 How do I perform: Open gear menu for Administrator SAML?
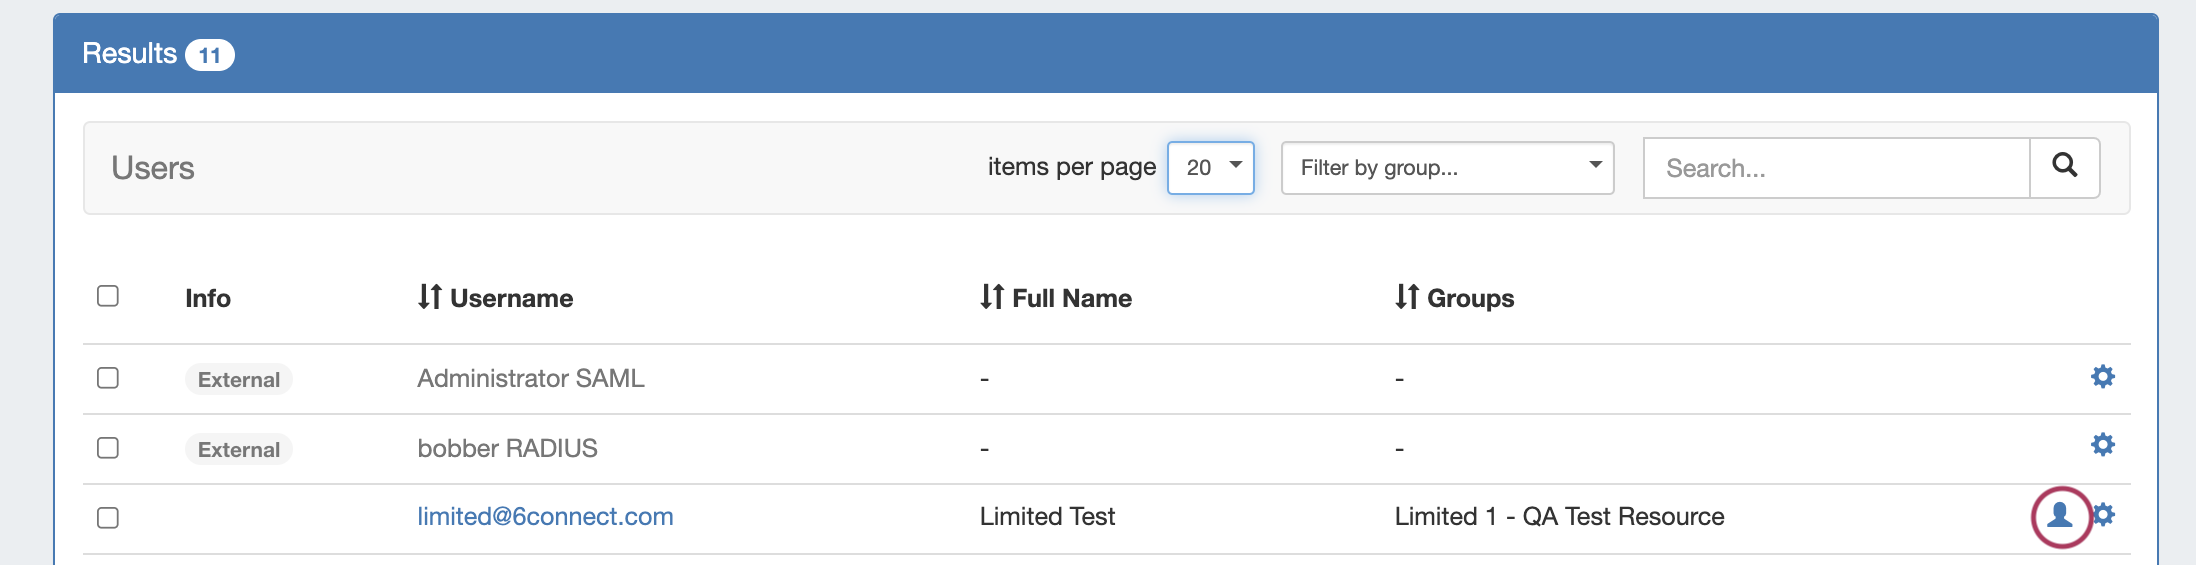point(2103,377)
